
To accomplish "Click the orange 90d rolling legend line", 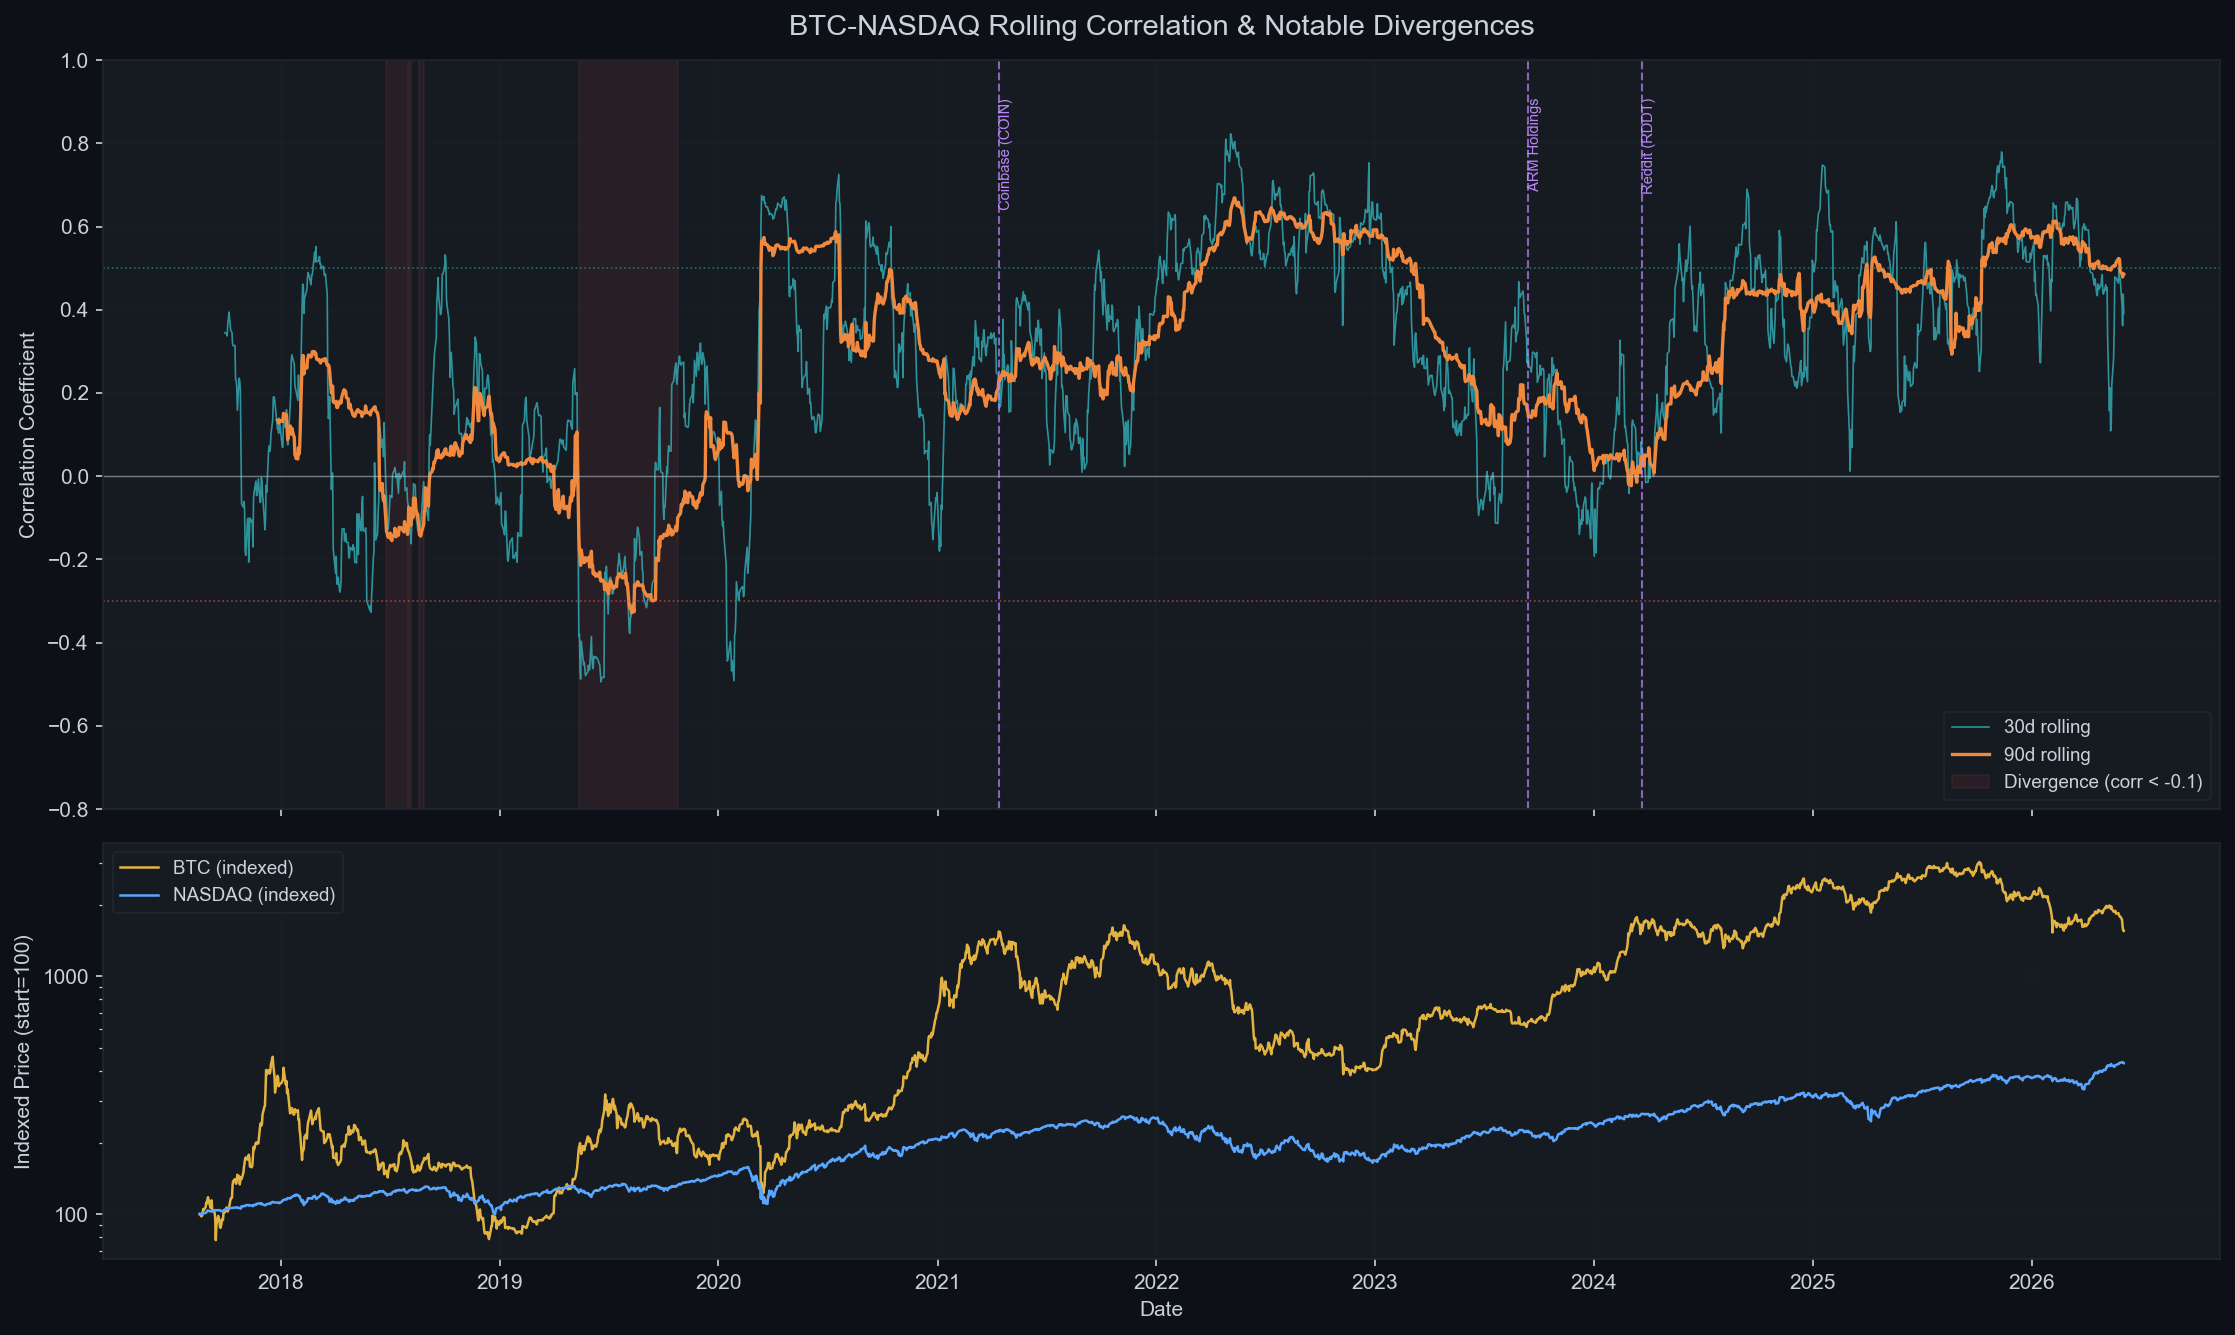I will pyautogui.click(x=1970, y=755).
